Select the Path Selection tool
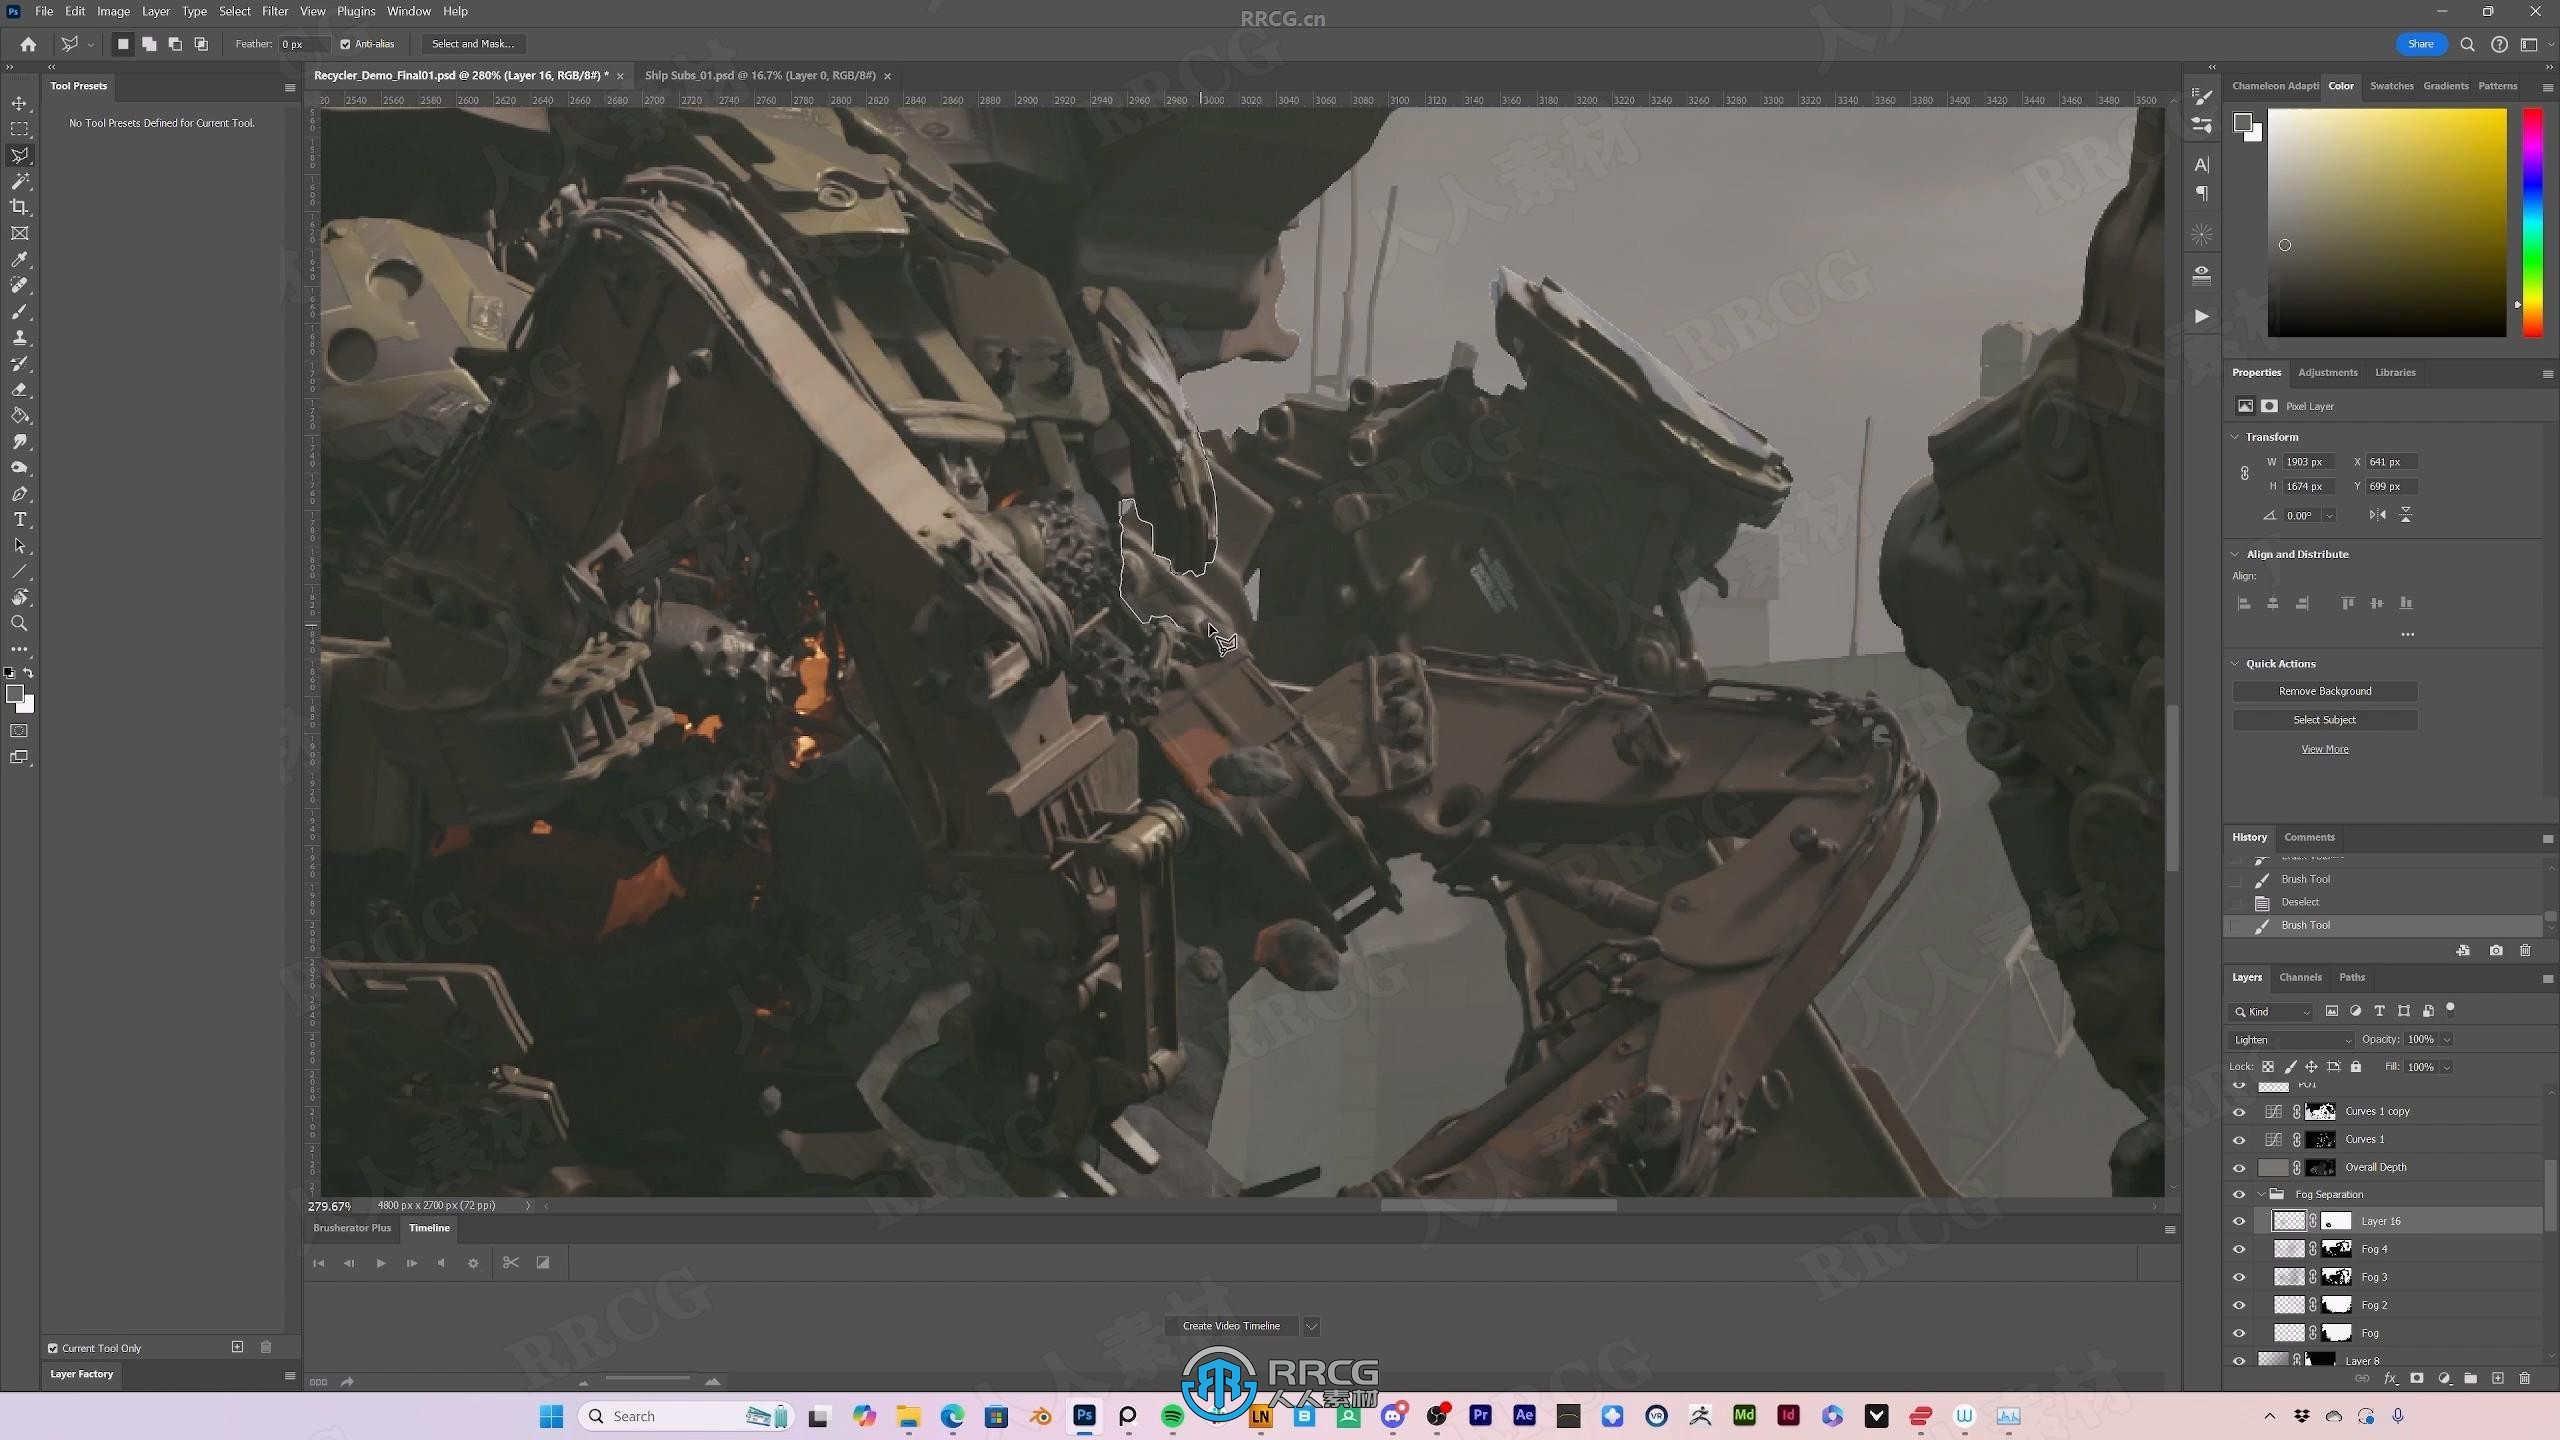The height and width of the screenshot is (1440, 2560). [19, 545]
